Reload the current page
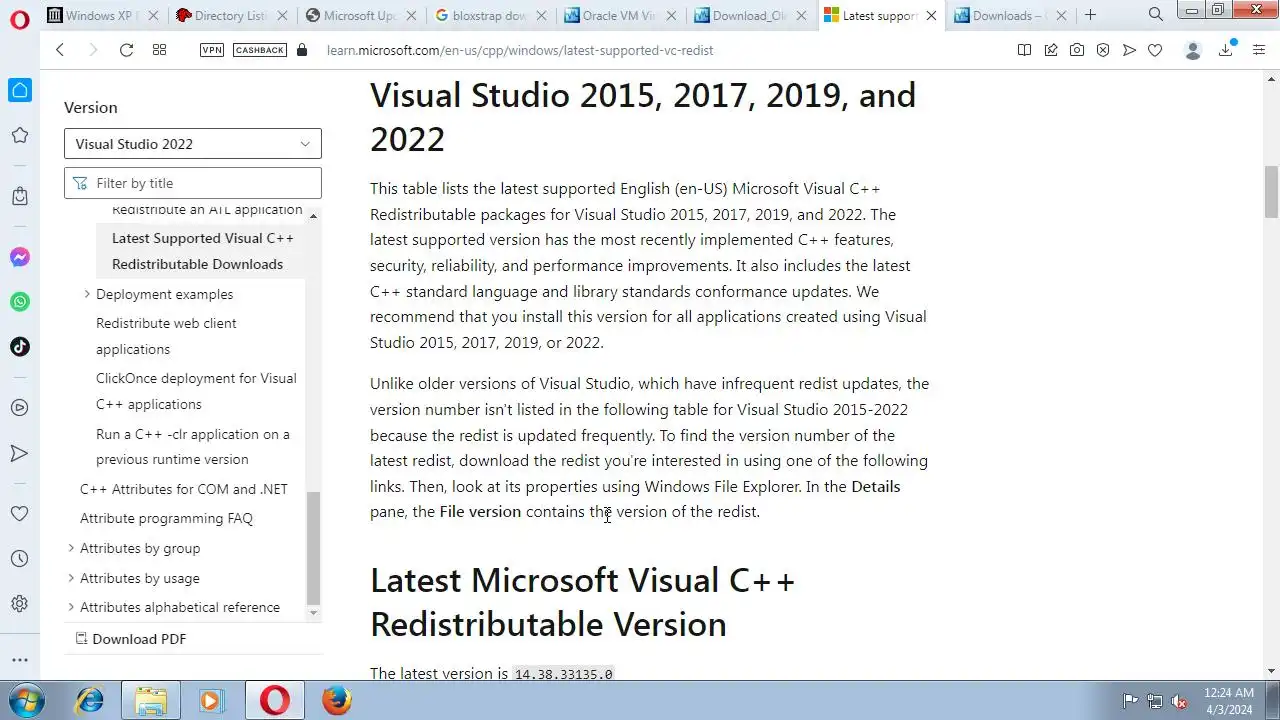Image resolution: width=1280 pixels, height=720 pixels. pyautogui.click(x=126, y=50)
